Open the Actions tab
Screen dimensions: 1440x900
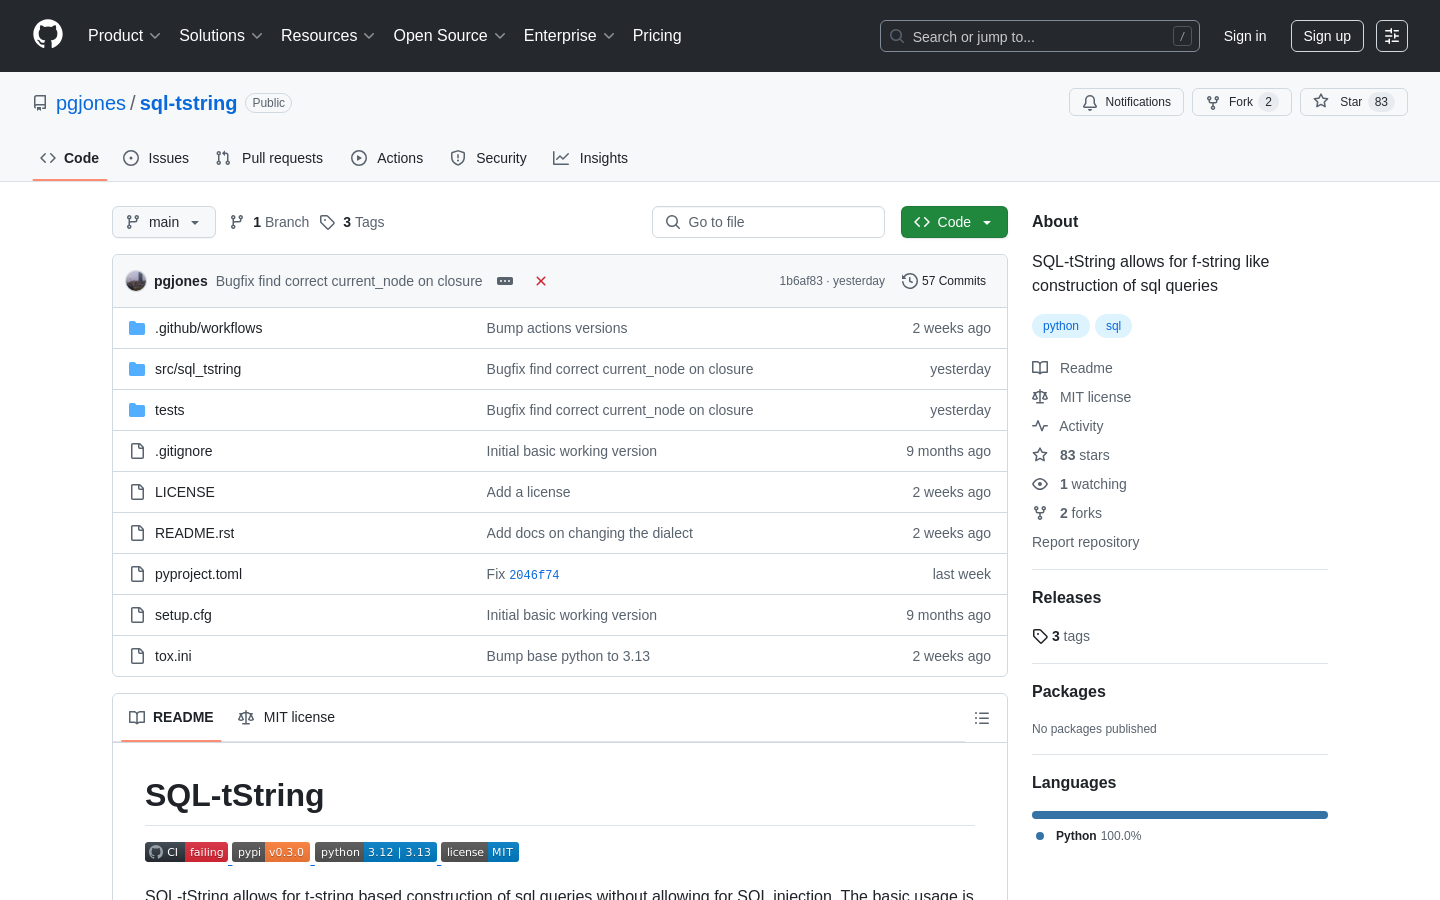(x=387, y=158)
